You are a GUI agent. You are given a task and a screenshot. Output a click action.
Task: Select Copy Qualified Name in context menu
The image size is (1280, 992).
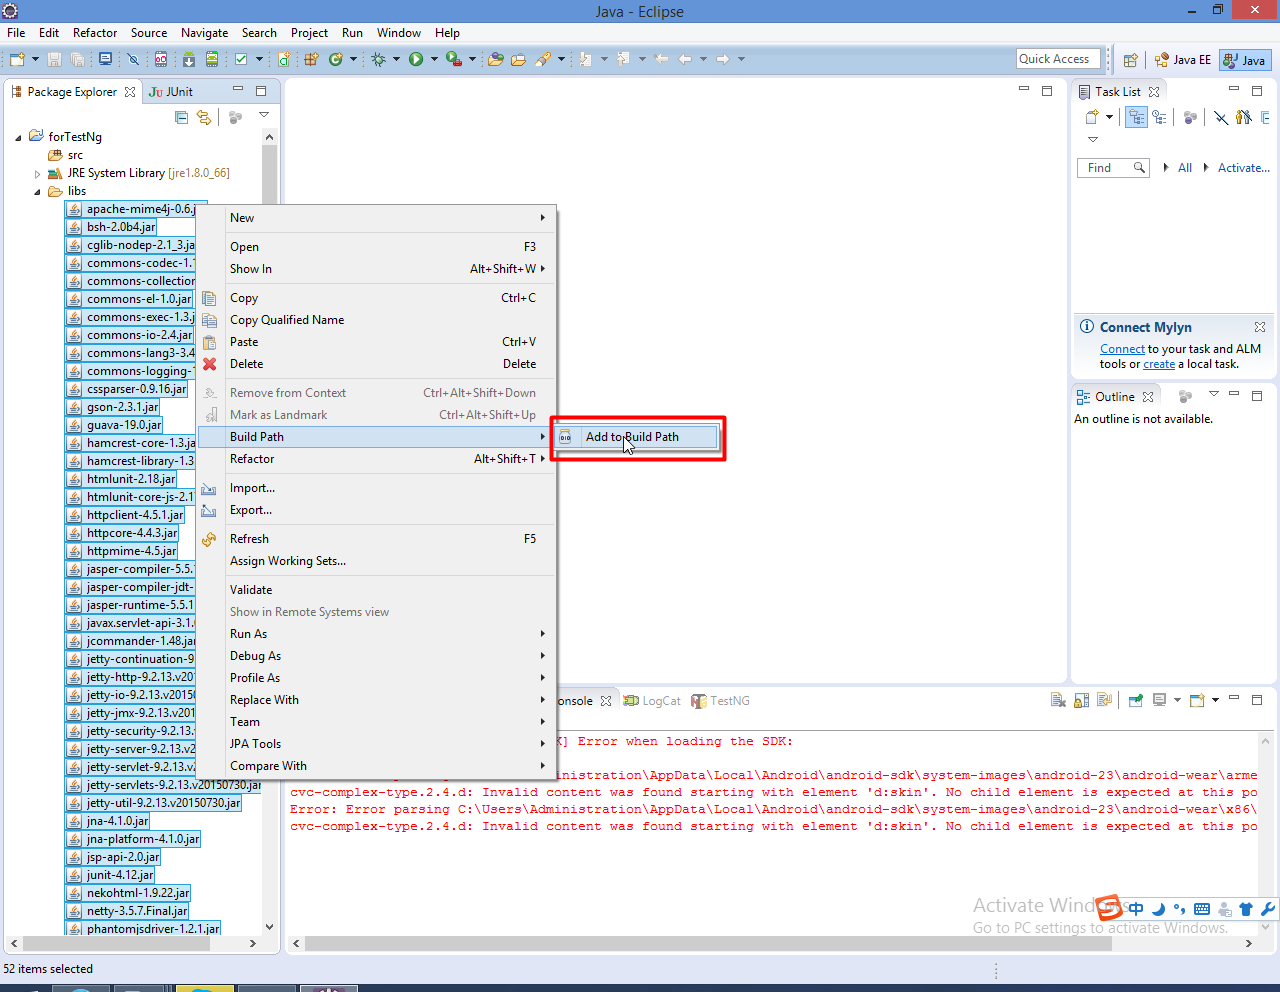(x=376, y=320)
